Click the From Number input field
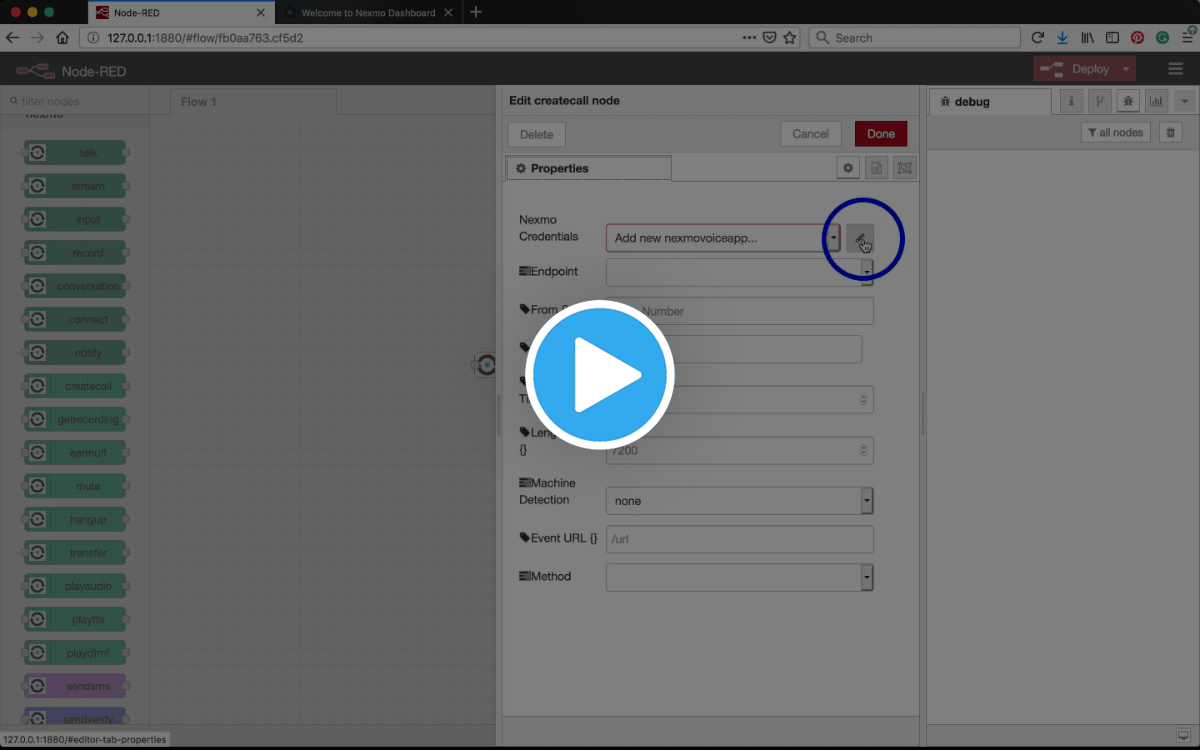This screenshot has width=1200, height=750. tap(740, 311)
